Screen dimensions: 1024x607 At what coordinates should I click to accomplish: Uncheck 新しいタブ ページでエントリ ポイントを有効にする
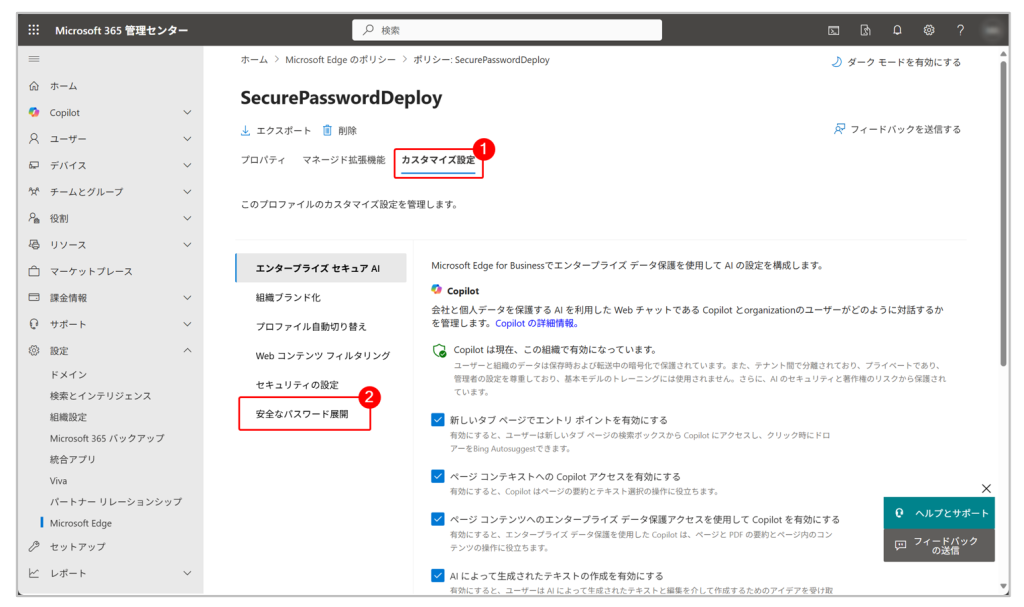(438, 419)
